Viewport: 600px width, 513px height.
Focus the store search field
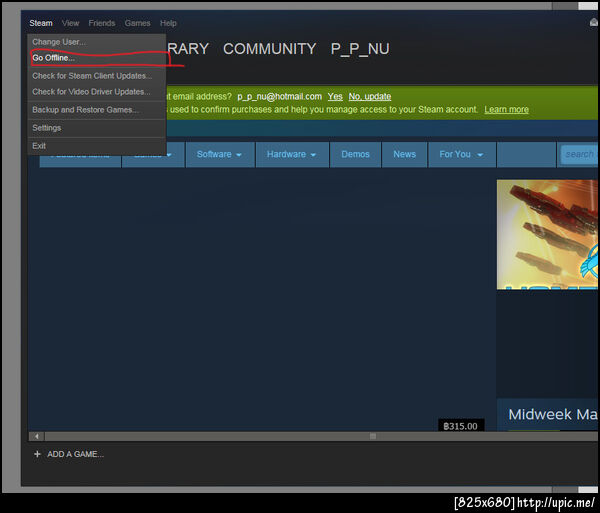click(x=579, y=154)
